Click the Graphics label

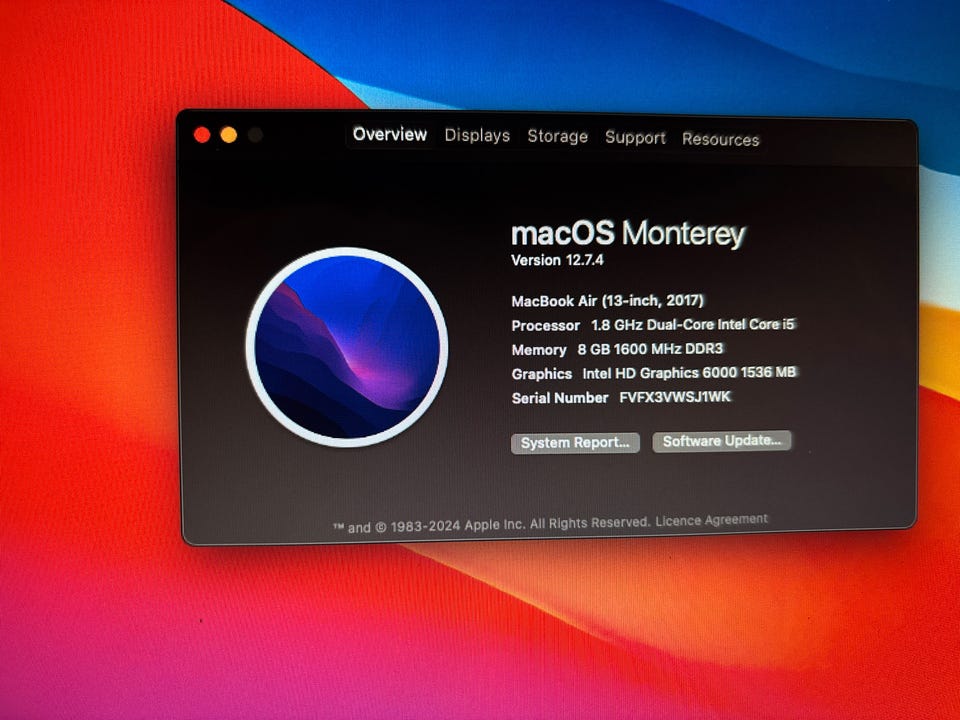542,374
